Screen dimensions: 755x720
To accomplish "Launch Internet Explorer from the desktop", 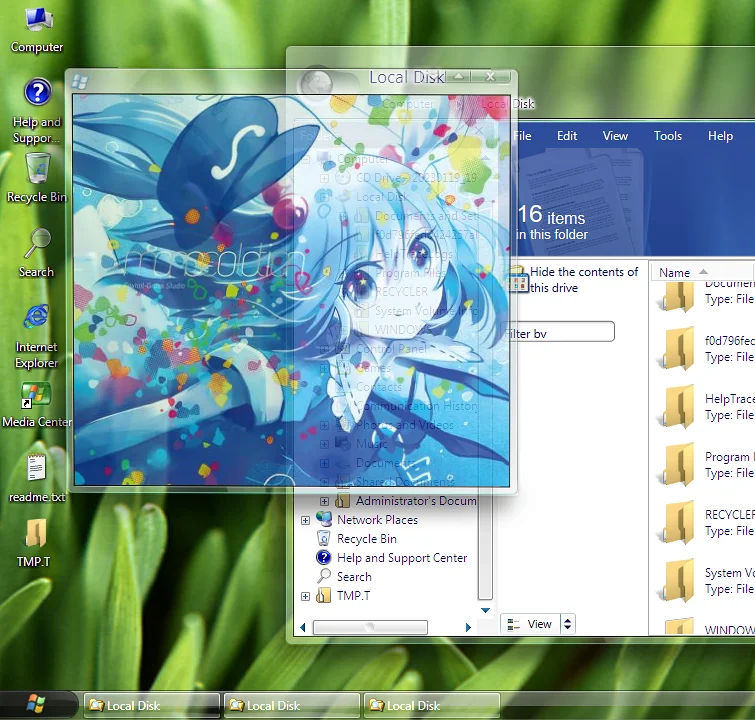I will [37, 318].
